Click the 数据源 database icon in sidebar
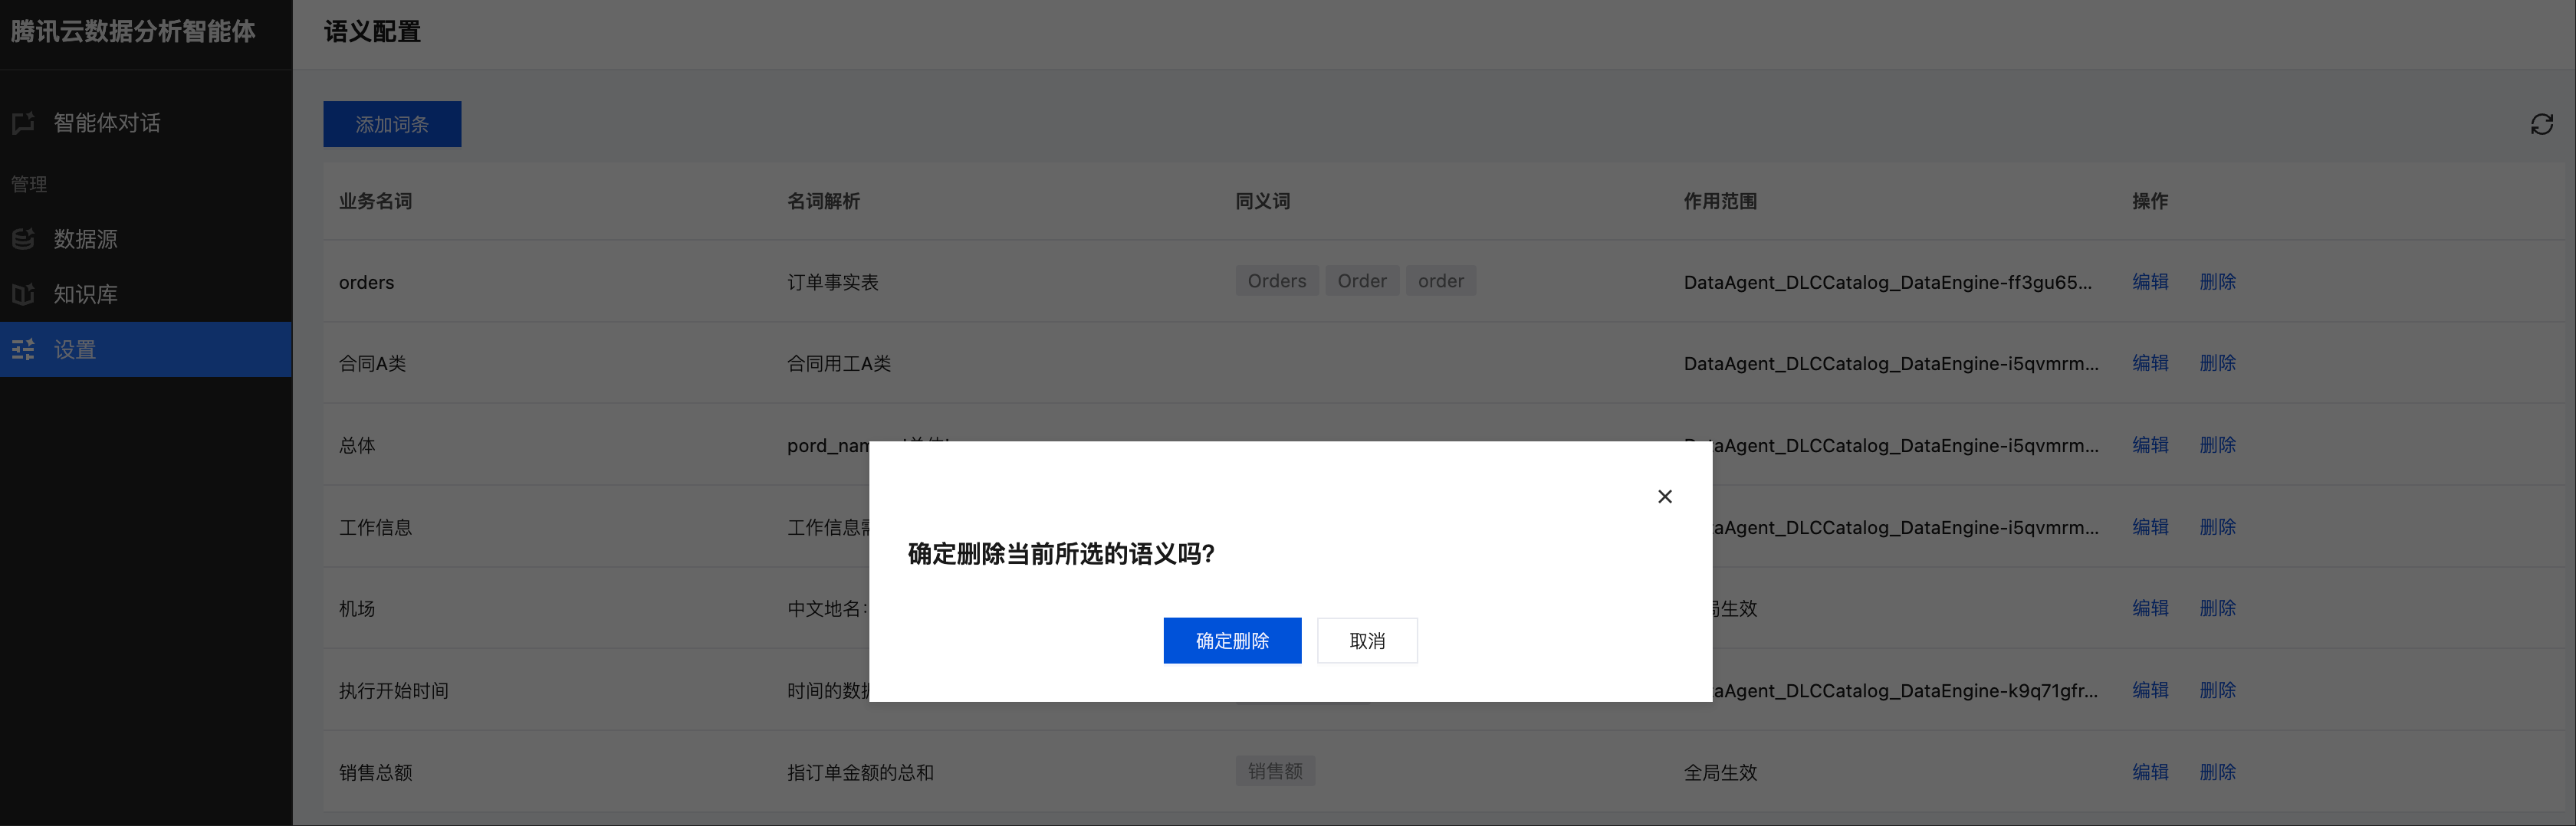Image resolution: width=2576 pixels, height=826 pixels. 23,238
